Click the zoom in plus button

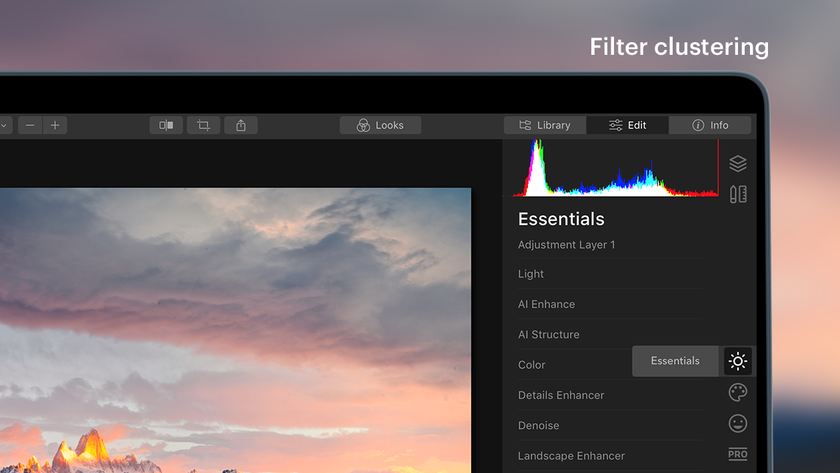(55, 125)
